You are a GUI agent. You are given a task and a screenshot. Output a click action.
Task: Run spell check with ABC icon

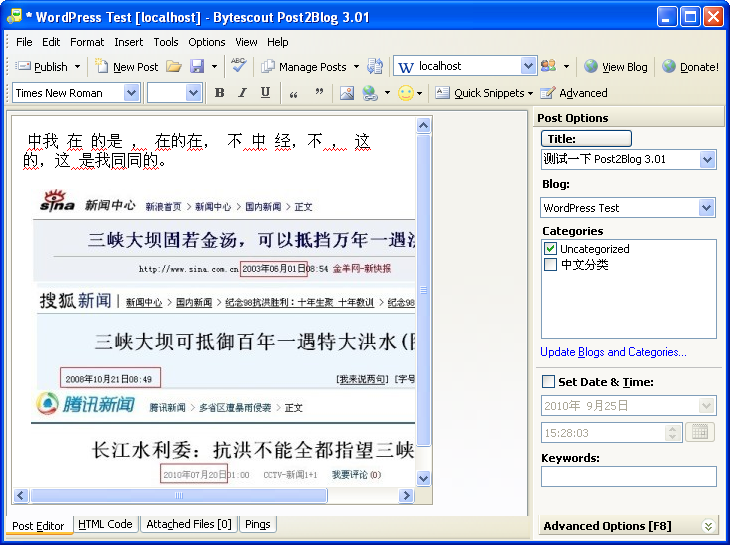tap(238, 66)
